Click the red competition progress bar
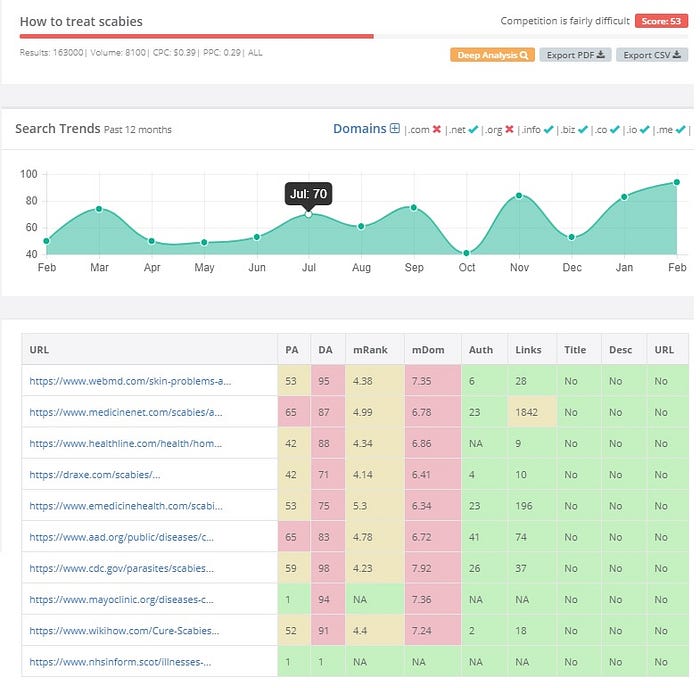 click(196, 36)
